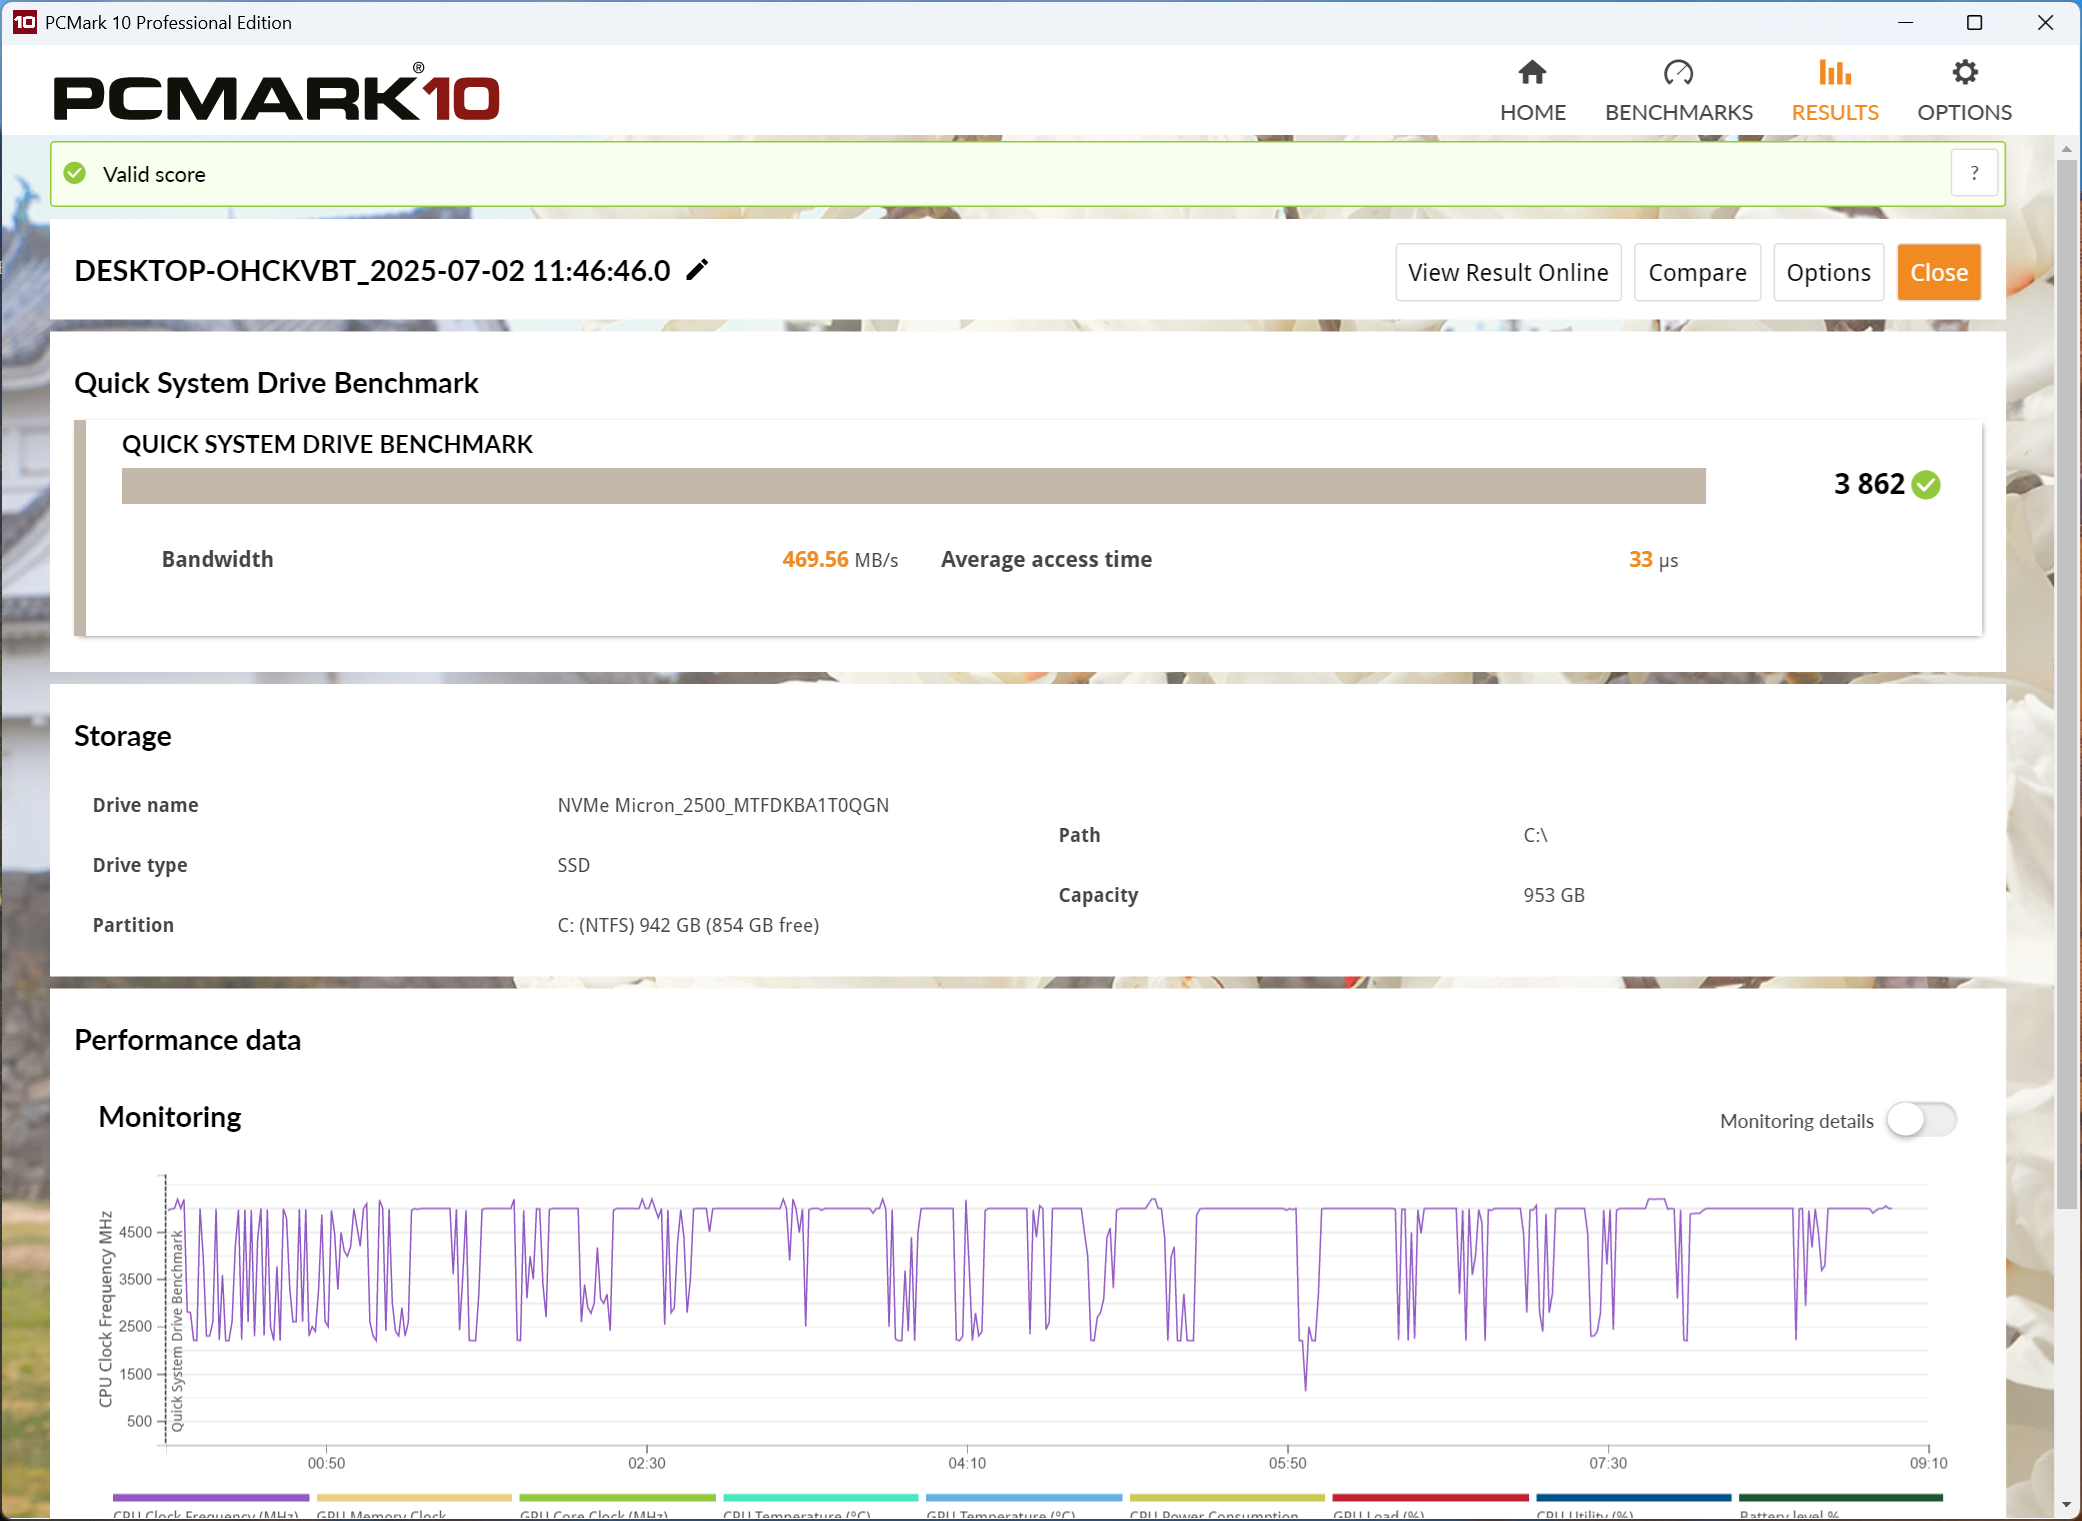Click View Result Online button
This screenshot has width=2082, height=1521.
[x=1507, y=272]
